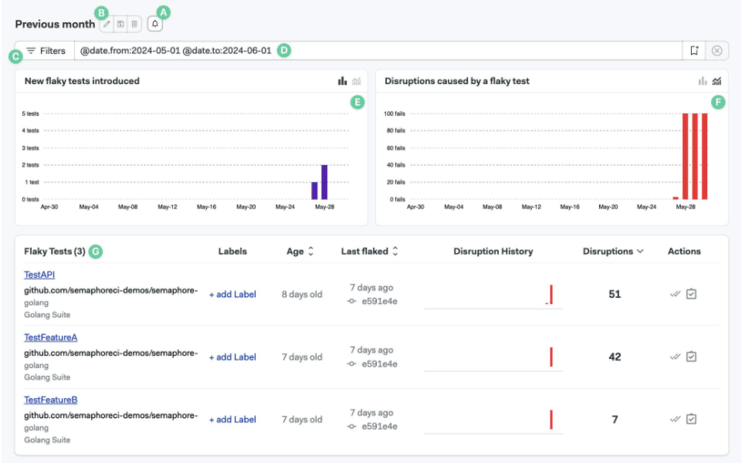This screenshot has height=463, width=745.
Task: Open the TestFeatureA test link
Action: 51,338
